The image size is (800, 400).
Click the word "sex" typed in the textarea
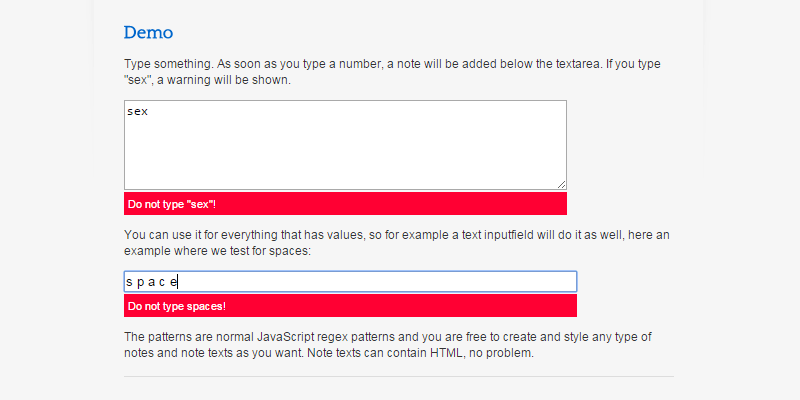coord(138,112)
